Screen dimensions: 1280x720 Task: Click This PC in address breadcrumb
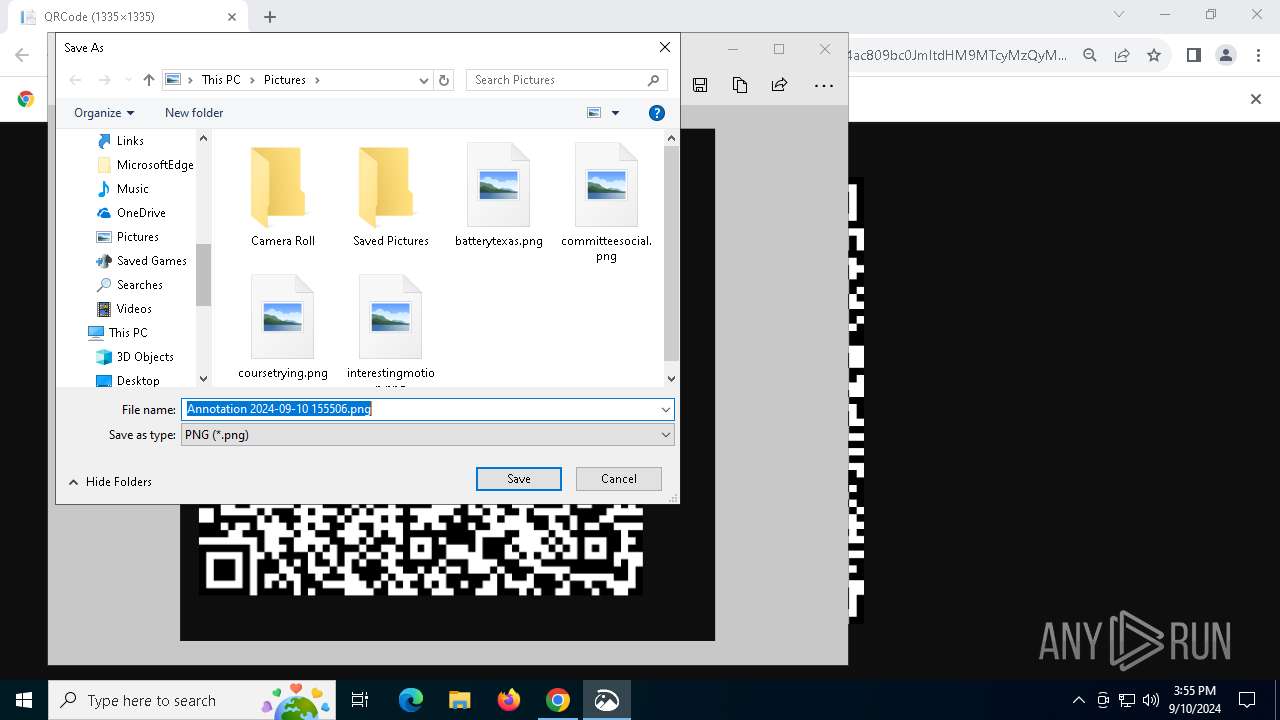tap(221, 80)
